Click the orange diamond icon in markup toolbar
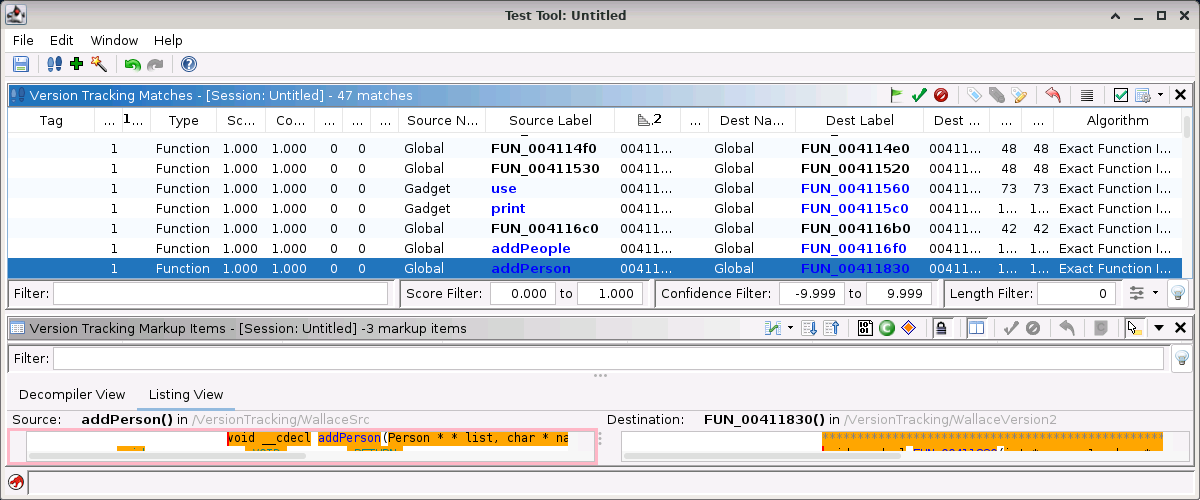The height and width of the screenshot is (500, 1200). [x=909, y=327]
